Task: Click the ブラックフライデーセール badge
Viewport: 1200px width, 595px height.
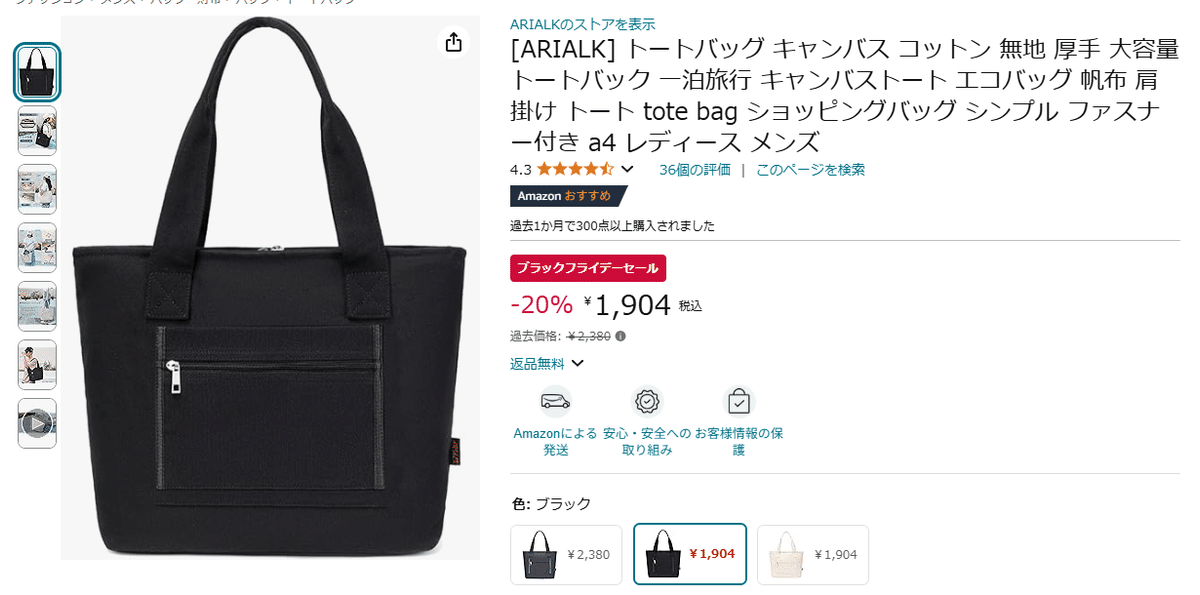Action: 588,268
